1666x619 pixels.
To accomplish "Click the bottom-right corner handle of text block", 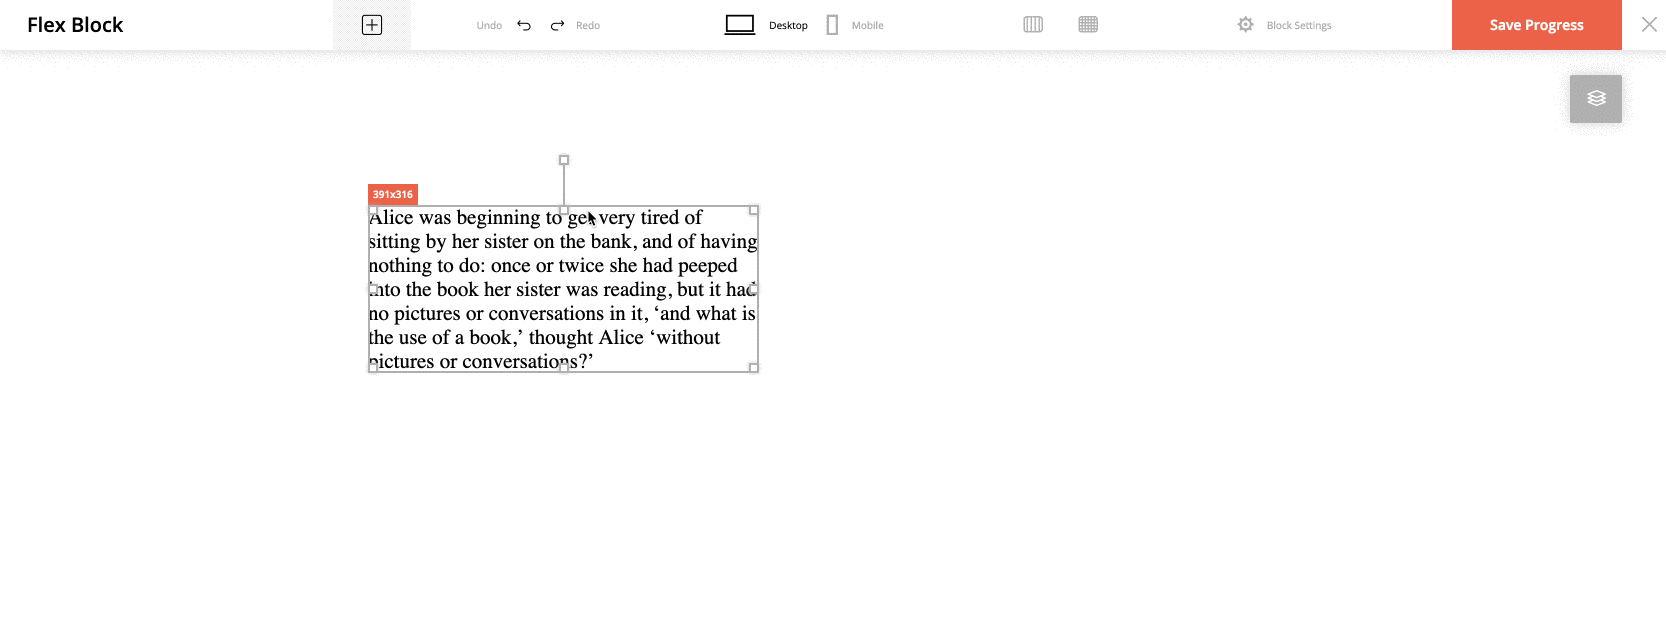I will pos(754,368).
